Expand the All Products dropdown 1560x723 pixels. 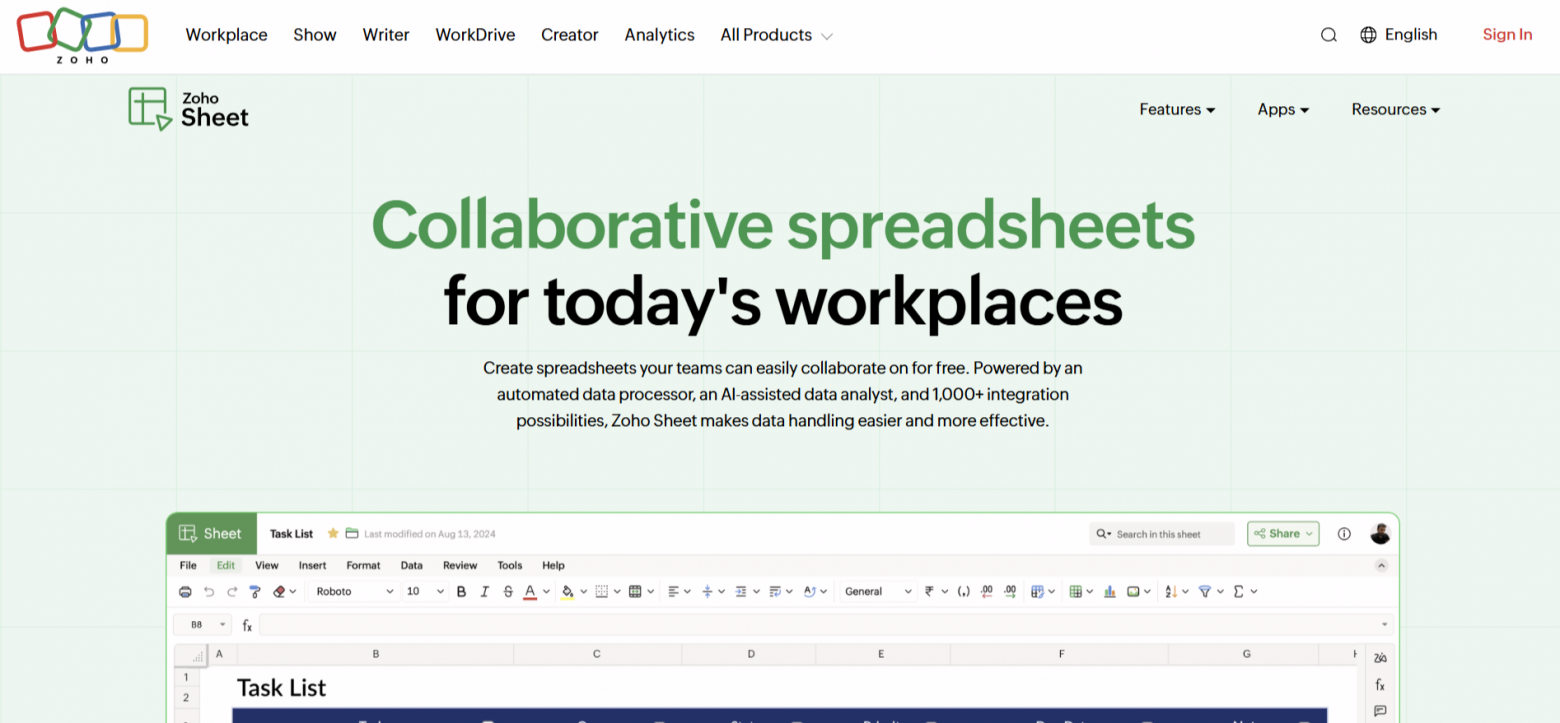(x=776, y=35)
